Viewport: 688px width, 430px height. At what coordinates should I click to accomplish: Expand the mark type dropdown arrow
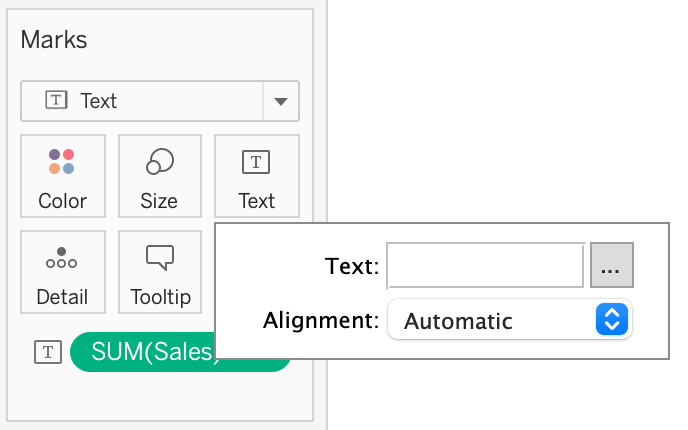(x=281, y=101)
